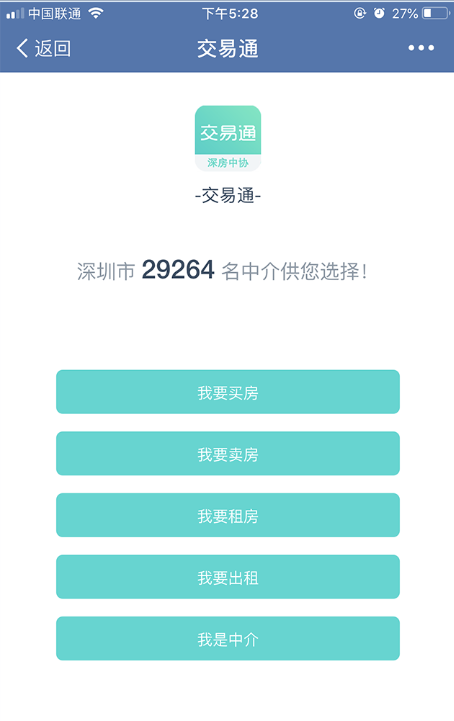The width and height of the screenshot is (454, 721).
Task: Click the 我要买房 button
Action: 228,392
